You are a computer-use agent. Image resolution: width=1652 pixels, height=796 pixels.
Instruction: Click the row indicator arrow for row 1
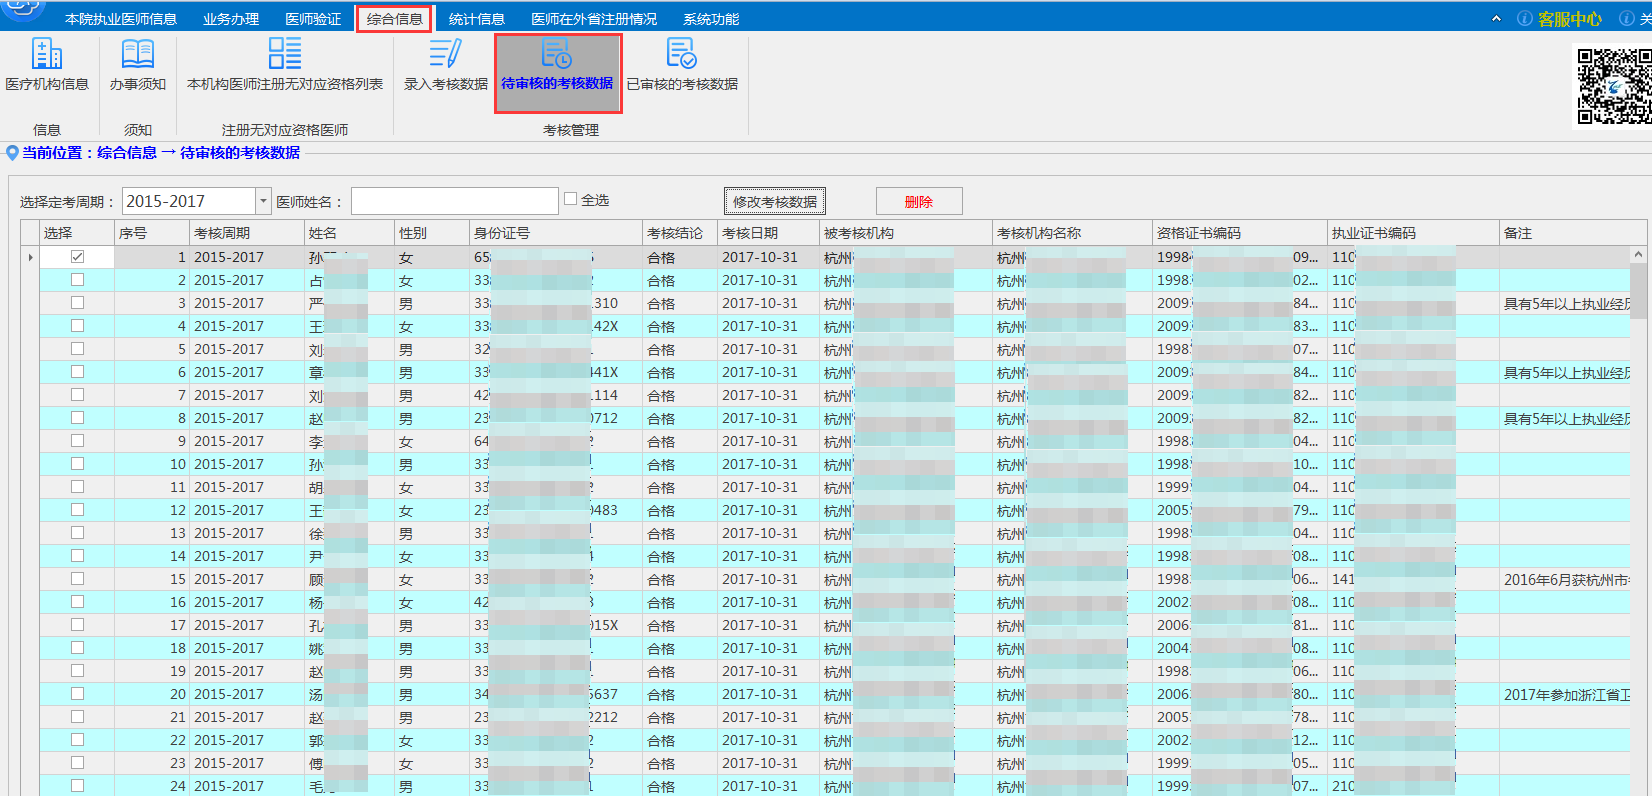pos(30,258)
